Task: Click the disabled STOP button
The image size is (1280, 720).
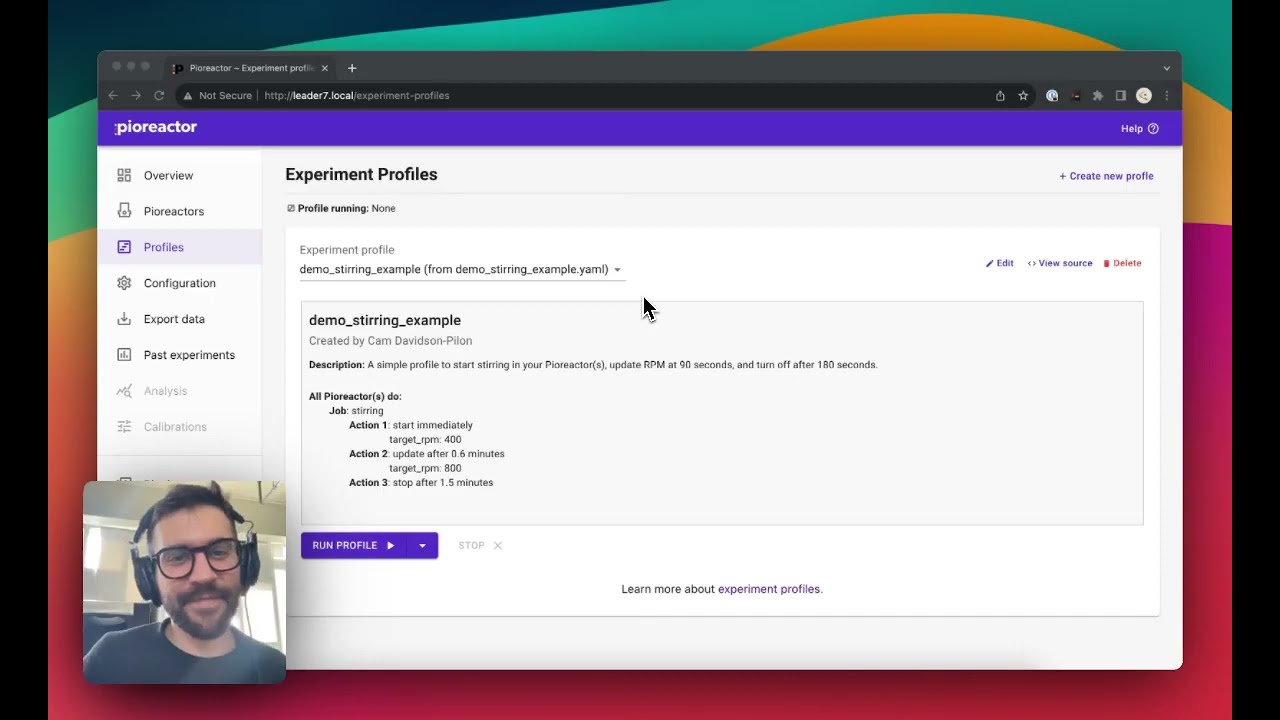Action: pos(480,545)
